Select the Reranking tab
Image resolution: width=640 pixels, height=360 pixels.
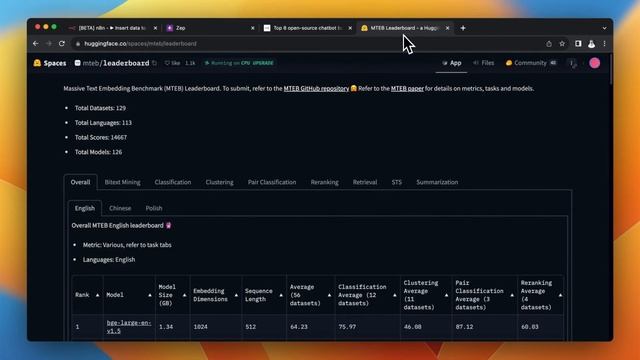pyautogui.click(x=324, y=182)
